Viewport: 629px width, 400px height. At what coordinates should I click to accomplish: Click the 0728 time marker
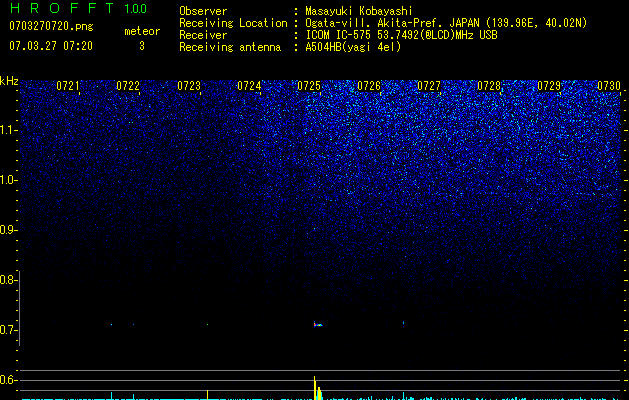pyautogui.click(x=489, y=86)
